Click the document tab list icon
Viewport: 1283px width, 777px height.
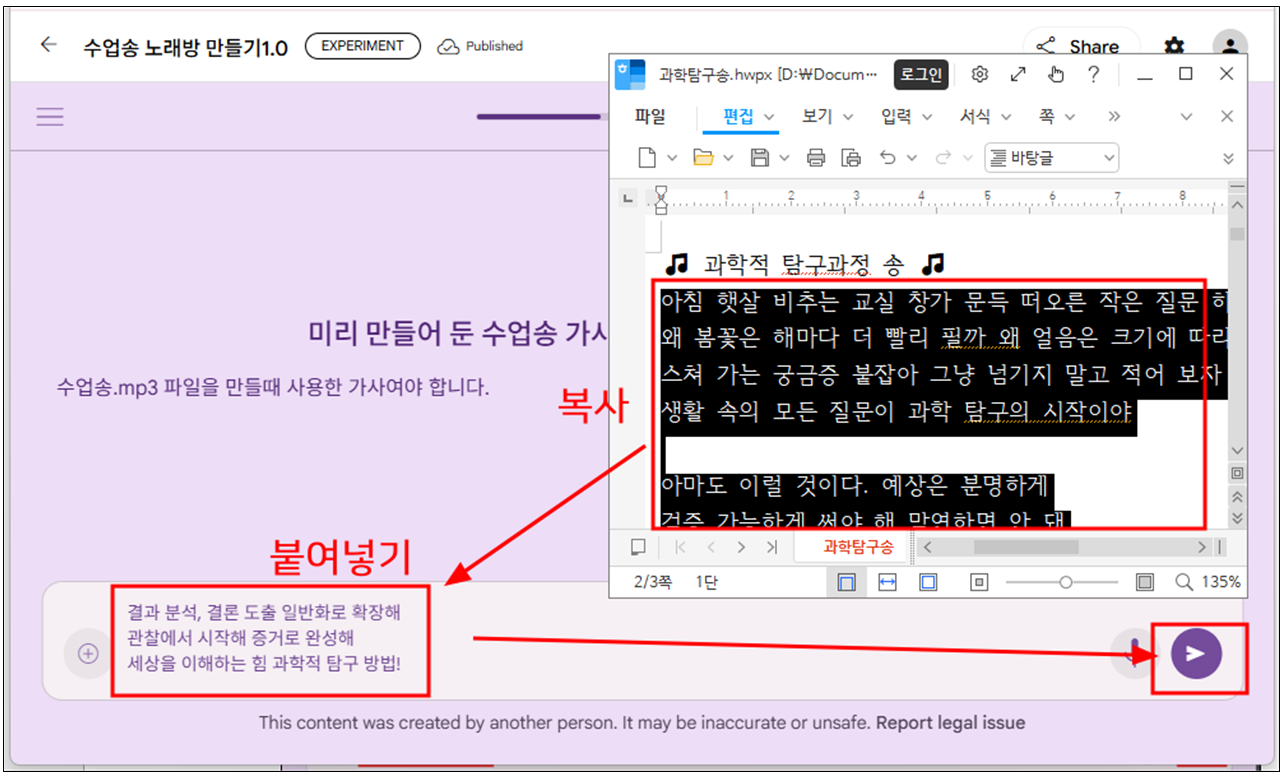637,547
